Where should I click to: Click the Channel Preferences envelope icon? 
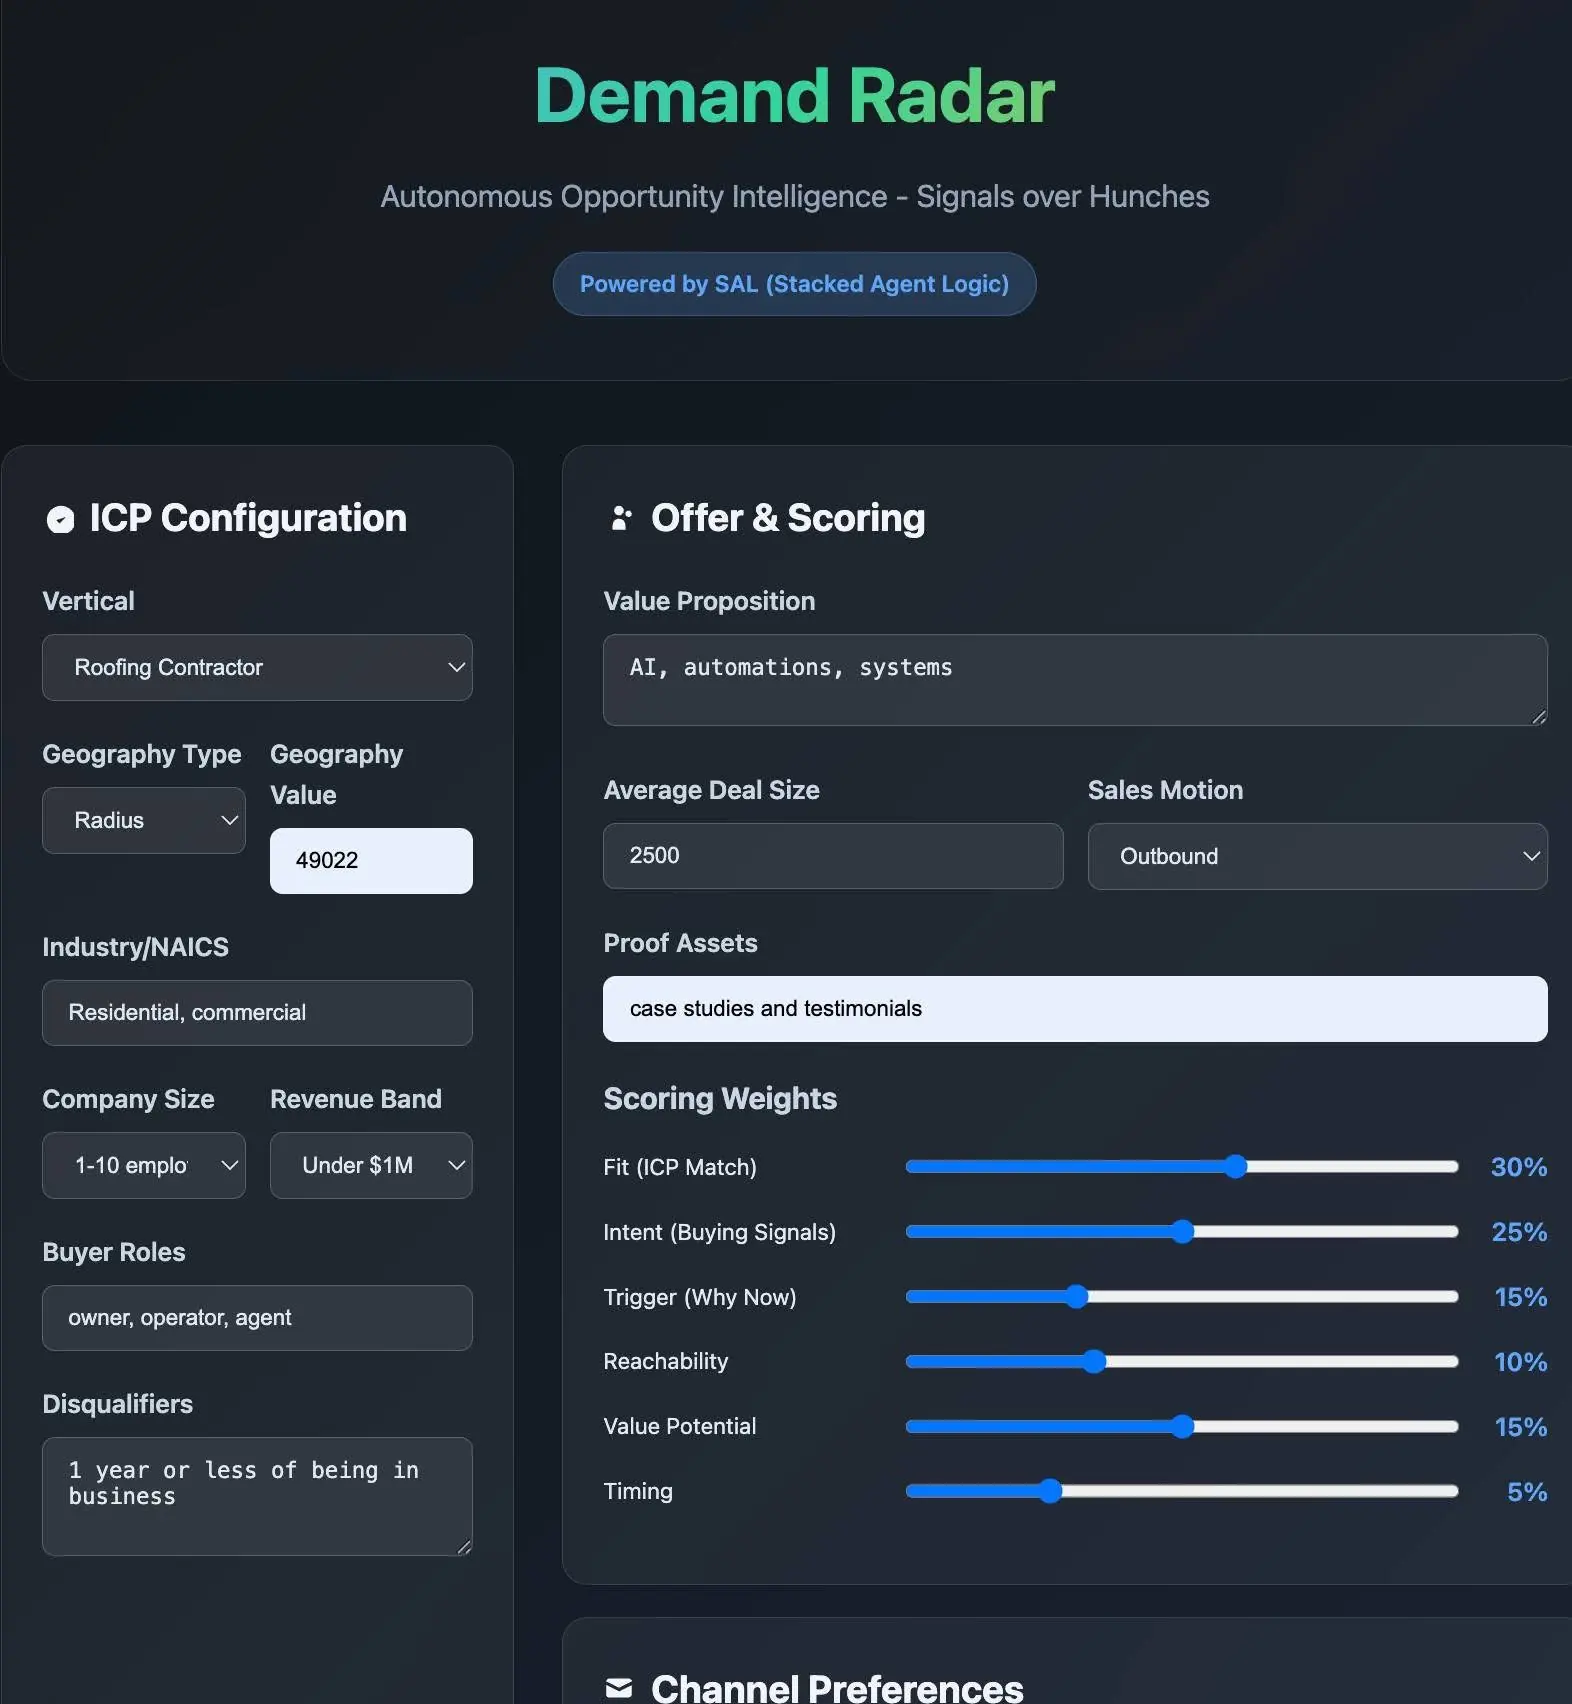(619, 1688)
